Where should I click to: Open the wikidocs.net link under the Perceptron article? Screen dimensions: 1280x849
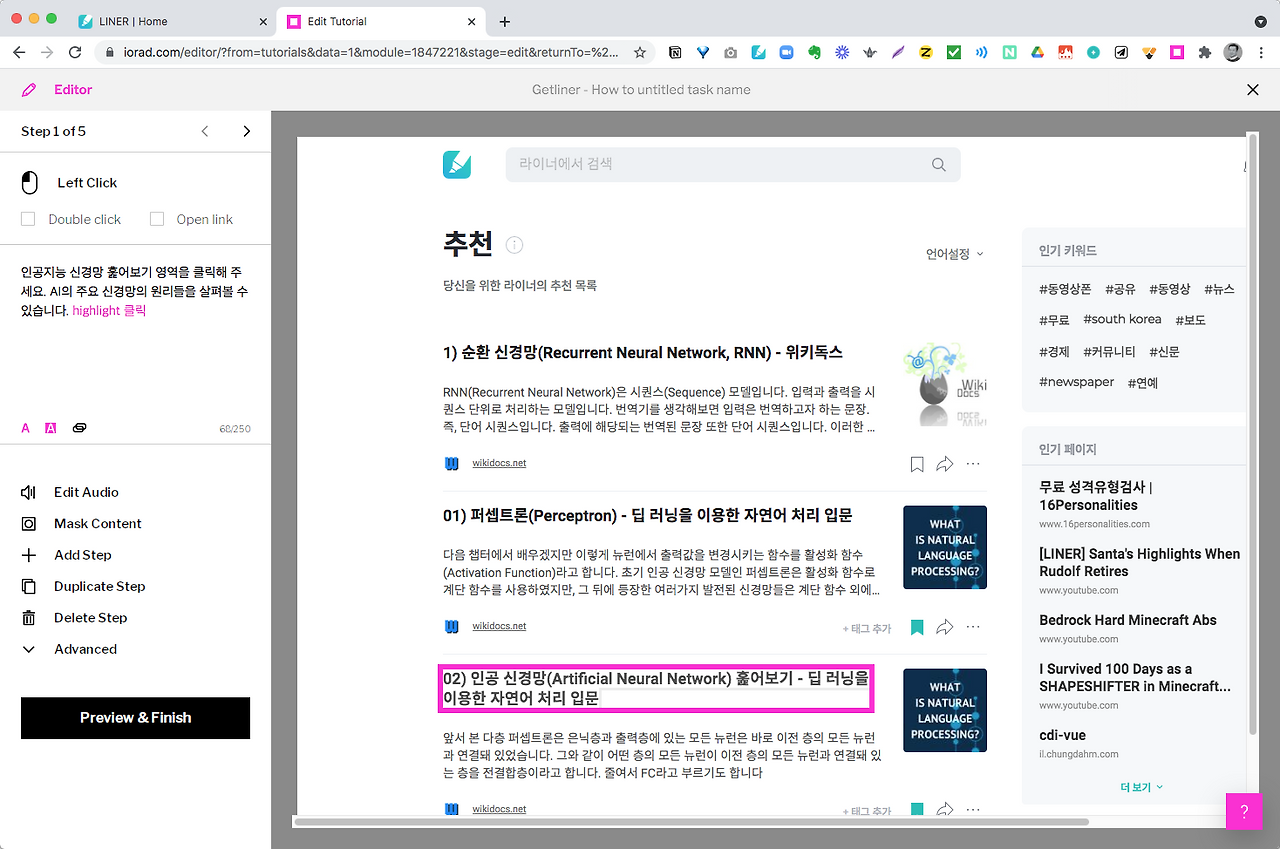pyautogui.click(x=499, y=626)
